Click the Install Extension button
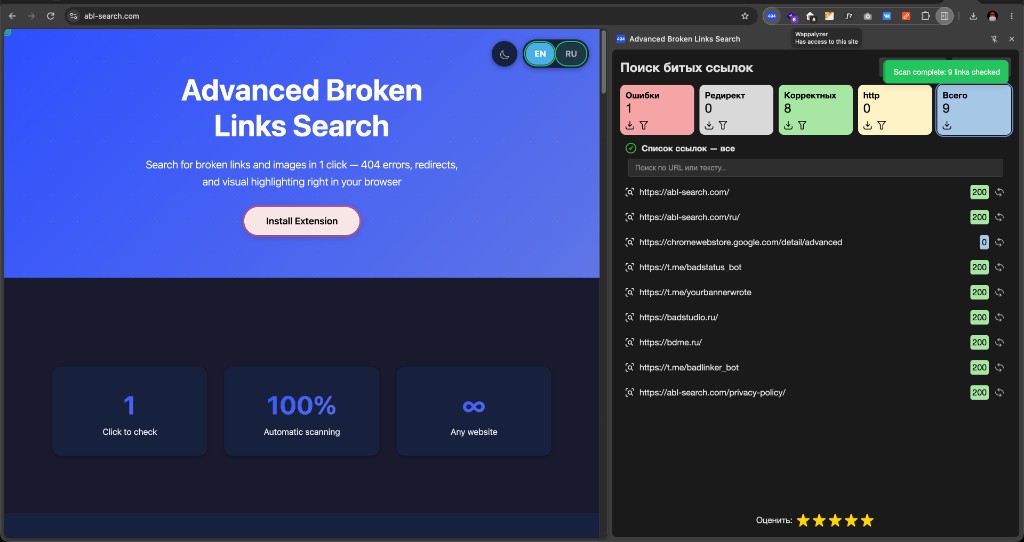 coord(302,221)
